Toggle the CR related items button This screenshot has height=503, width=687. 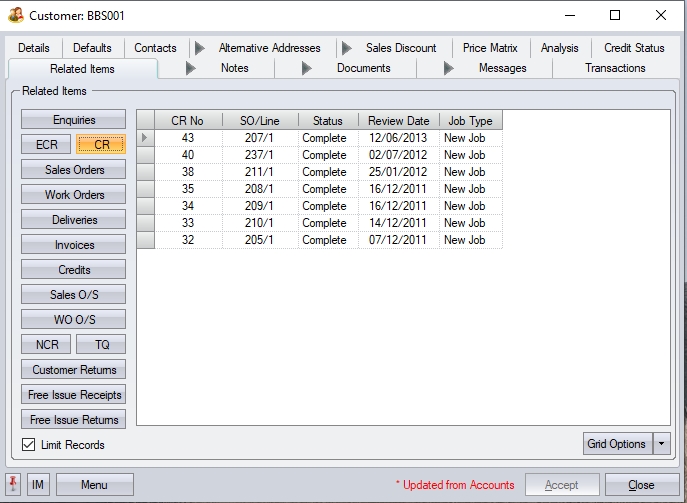point(101,145)
